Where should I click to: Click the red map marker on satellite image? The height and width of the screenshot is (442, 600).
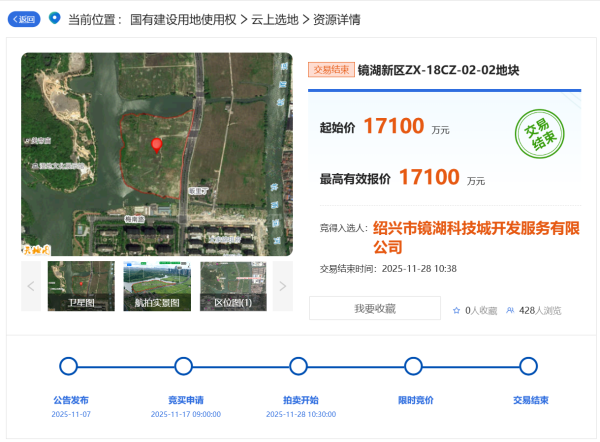(156, 145)
